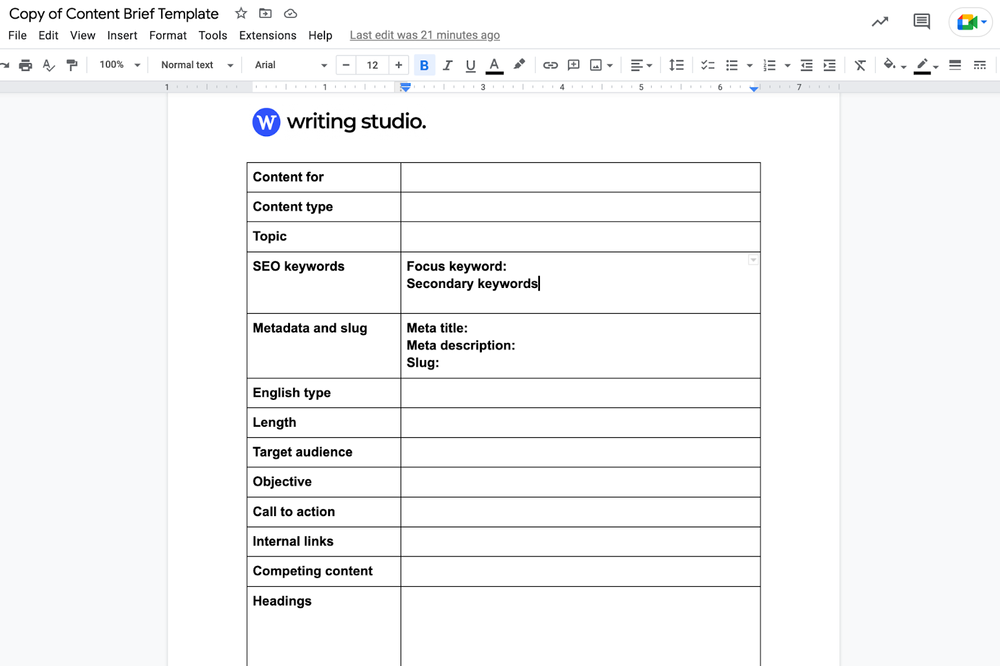Viewport: 1000px width, 666px height.
Task: Open the Extensions menu
Action: coord(267,35)
